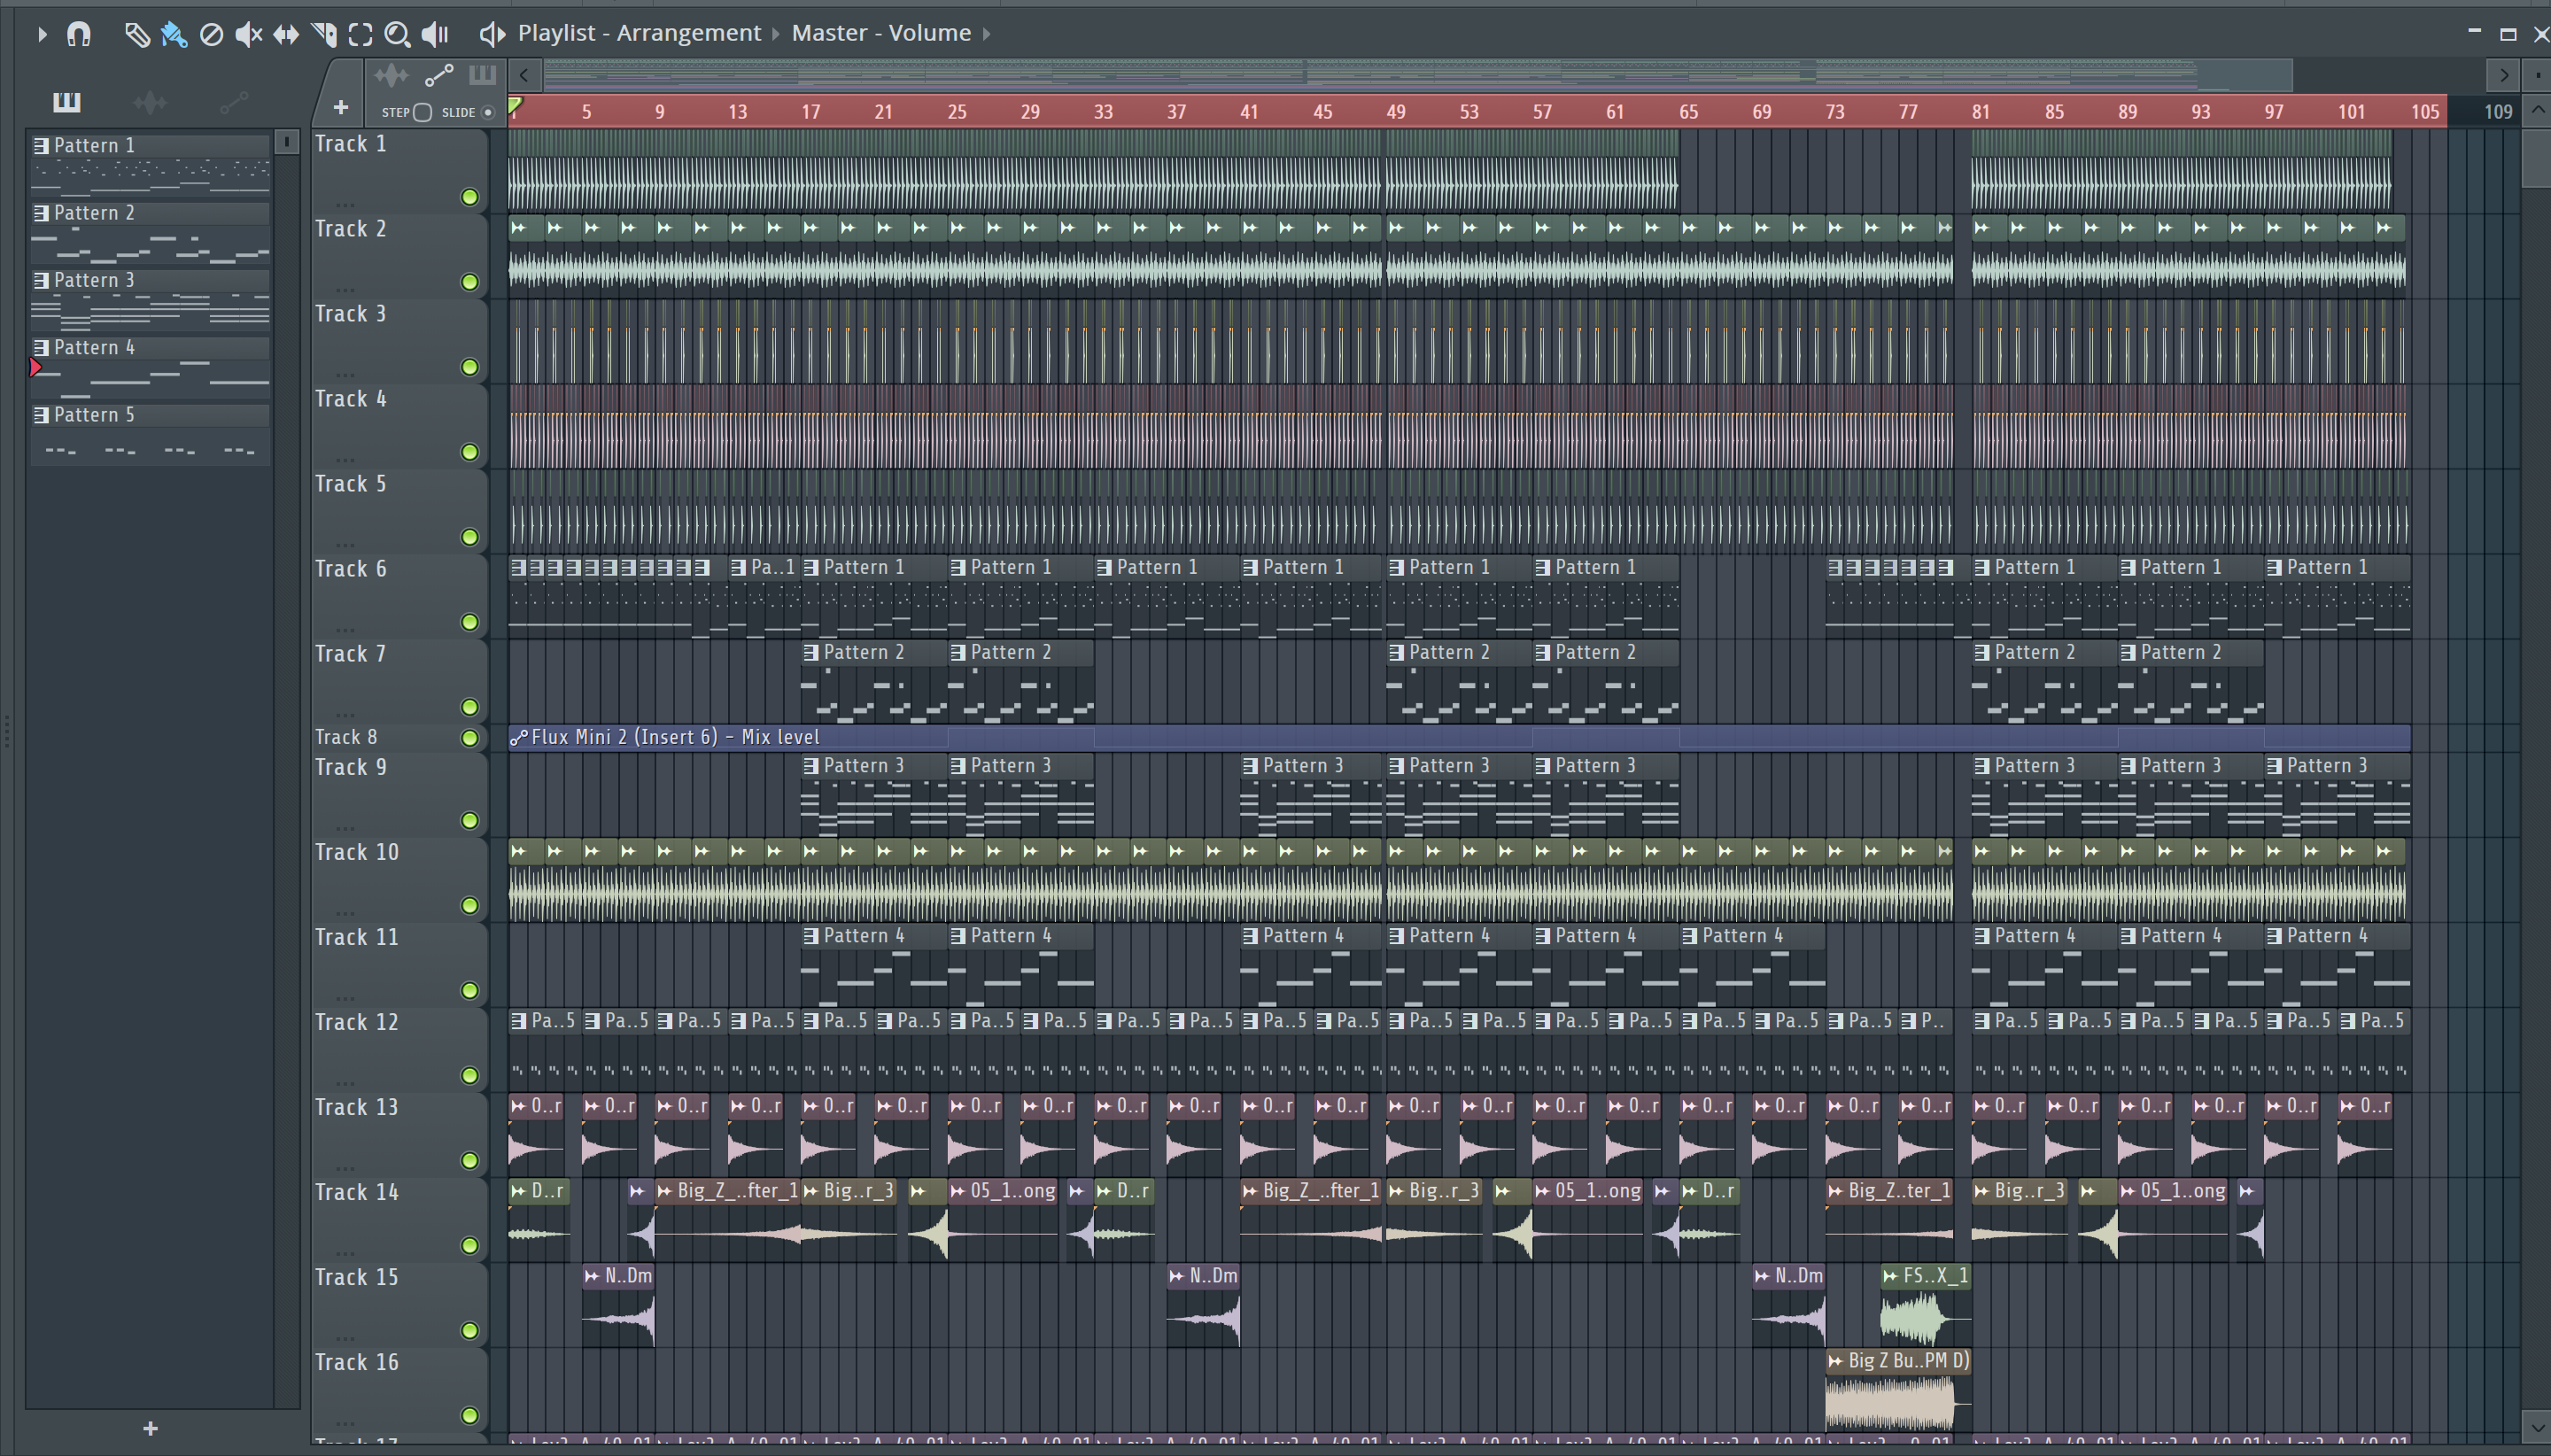2551x1456 pixels.
Task: Select Flux Mini 2 Mix level automation clip
Action: [x=1459, y=738]
